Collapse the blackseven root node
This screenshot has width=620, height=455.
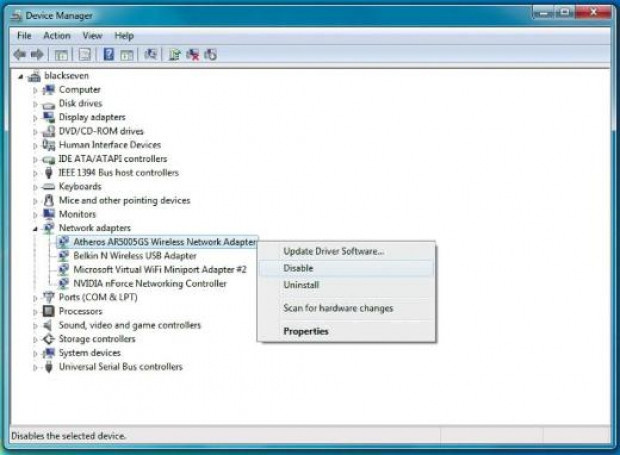[x=21, y=77]
